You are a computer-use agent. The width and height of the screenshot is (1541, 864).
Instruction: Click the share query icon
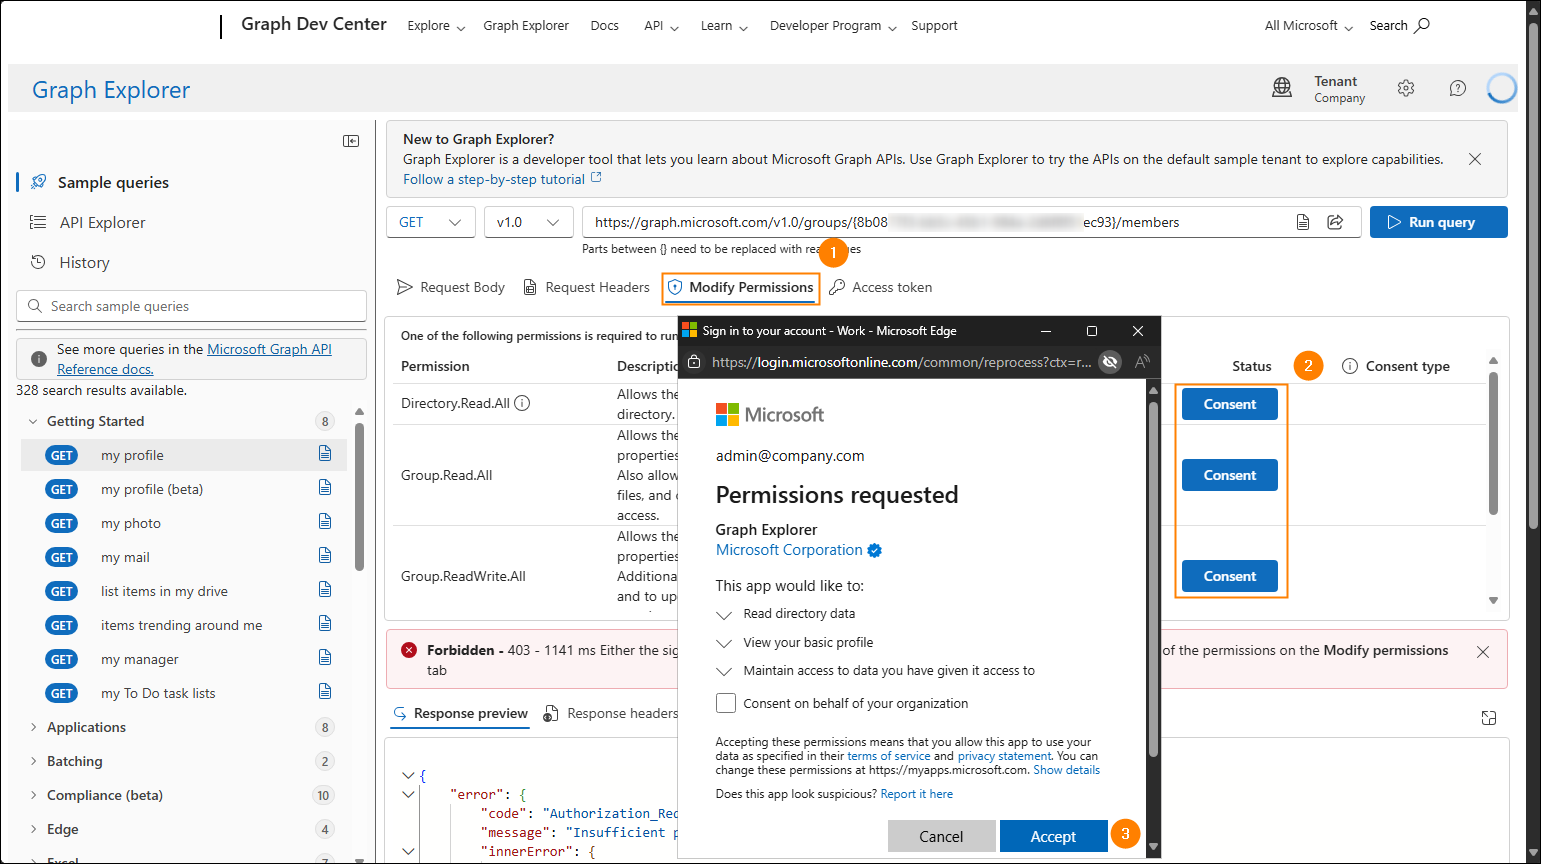[x=1335, y=222]
